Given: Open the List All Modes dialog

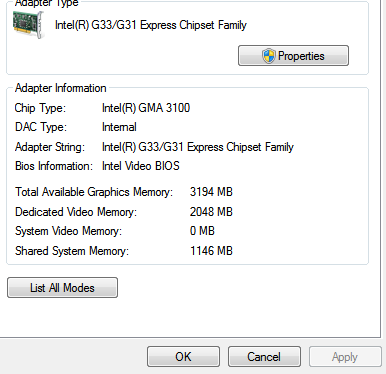Looking at the screenshot, I should click(62, 288).
